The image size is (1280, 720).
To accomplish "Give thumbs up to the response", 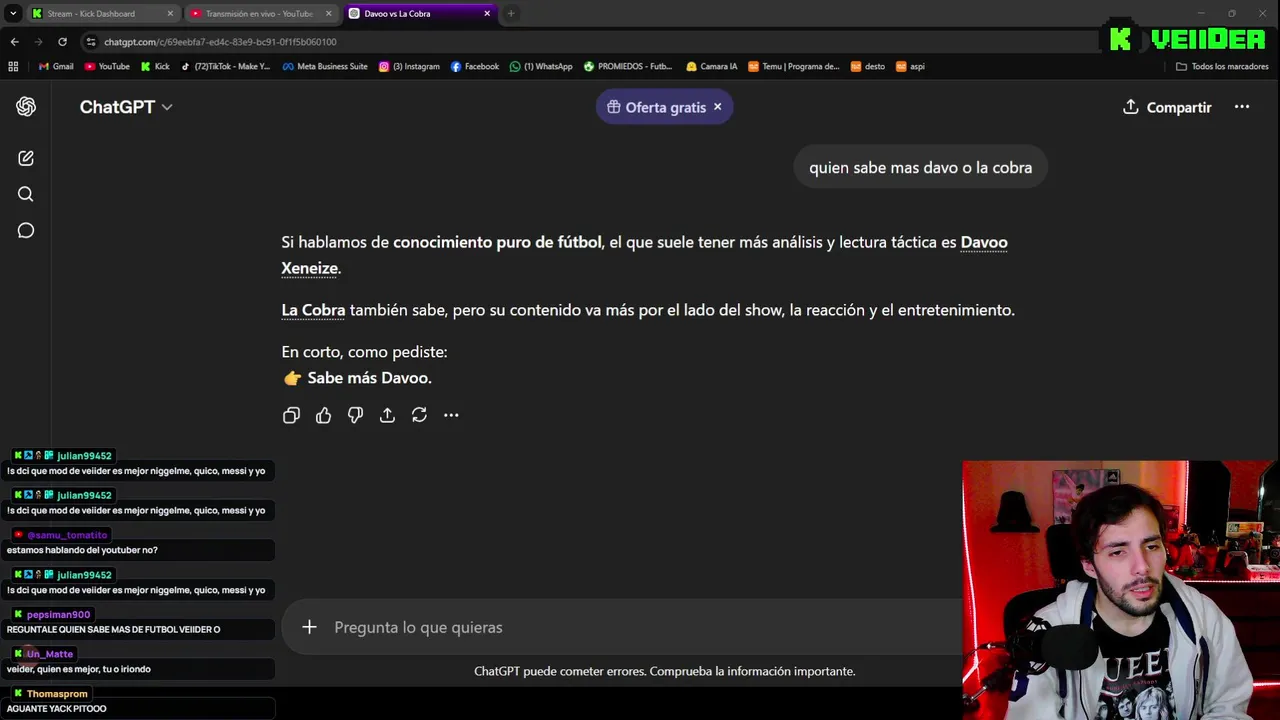I will coord(323,415).
